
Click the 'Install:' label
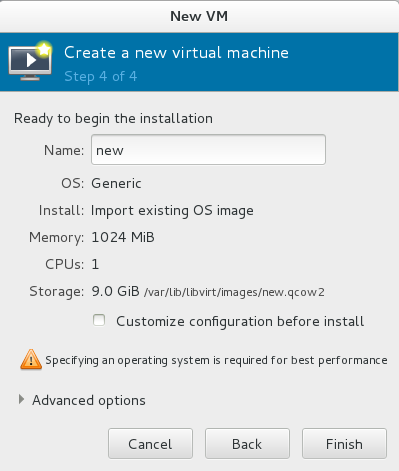[x=61, y=211]
